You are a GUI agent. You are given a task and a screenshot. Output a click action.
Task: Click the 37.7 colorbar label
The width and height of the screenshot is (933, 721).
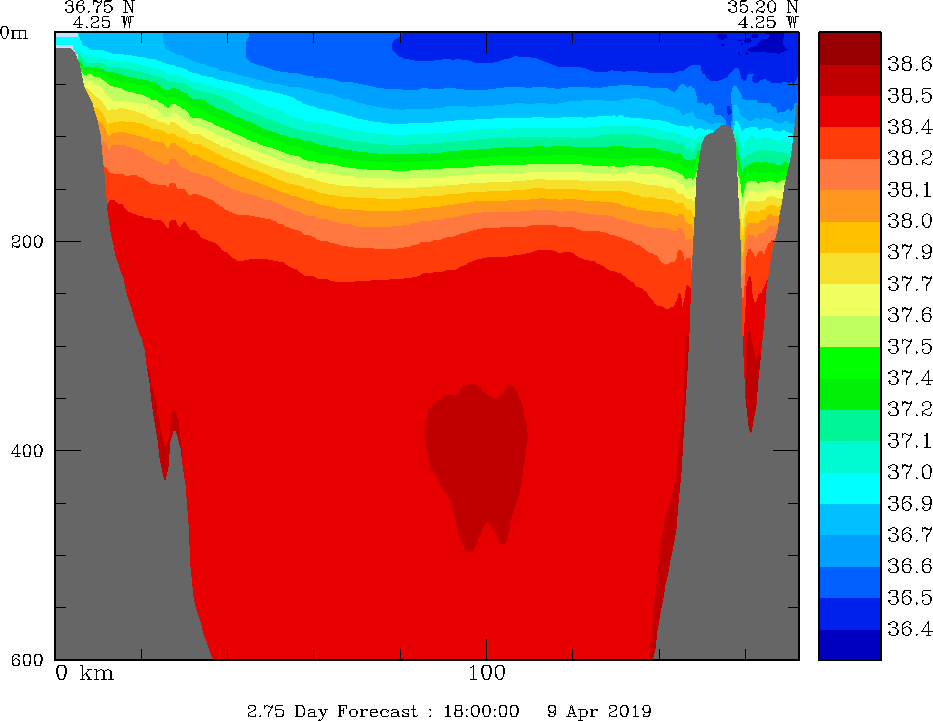[x=909, y=284]
